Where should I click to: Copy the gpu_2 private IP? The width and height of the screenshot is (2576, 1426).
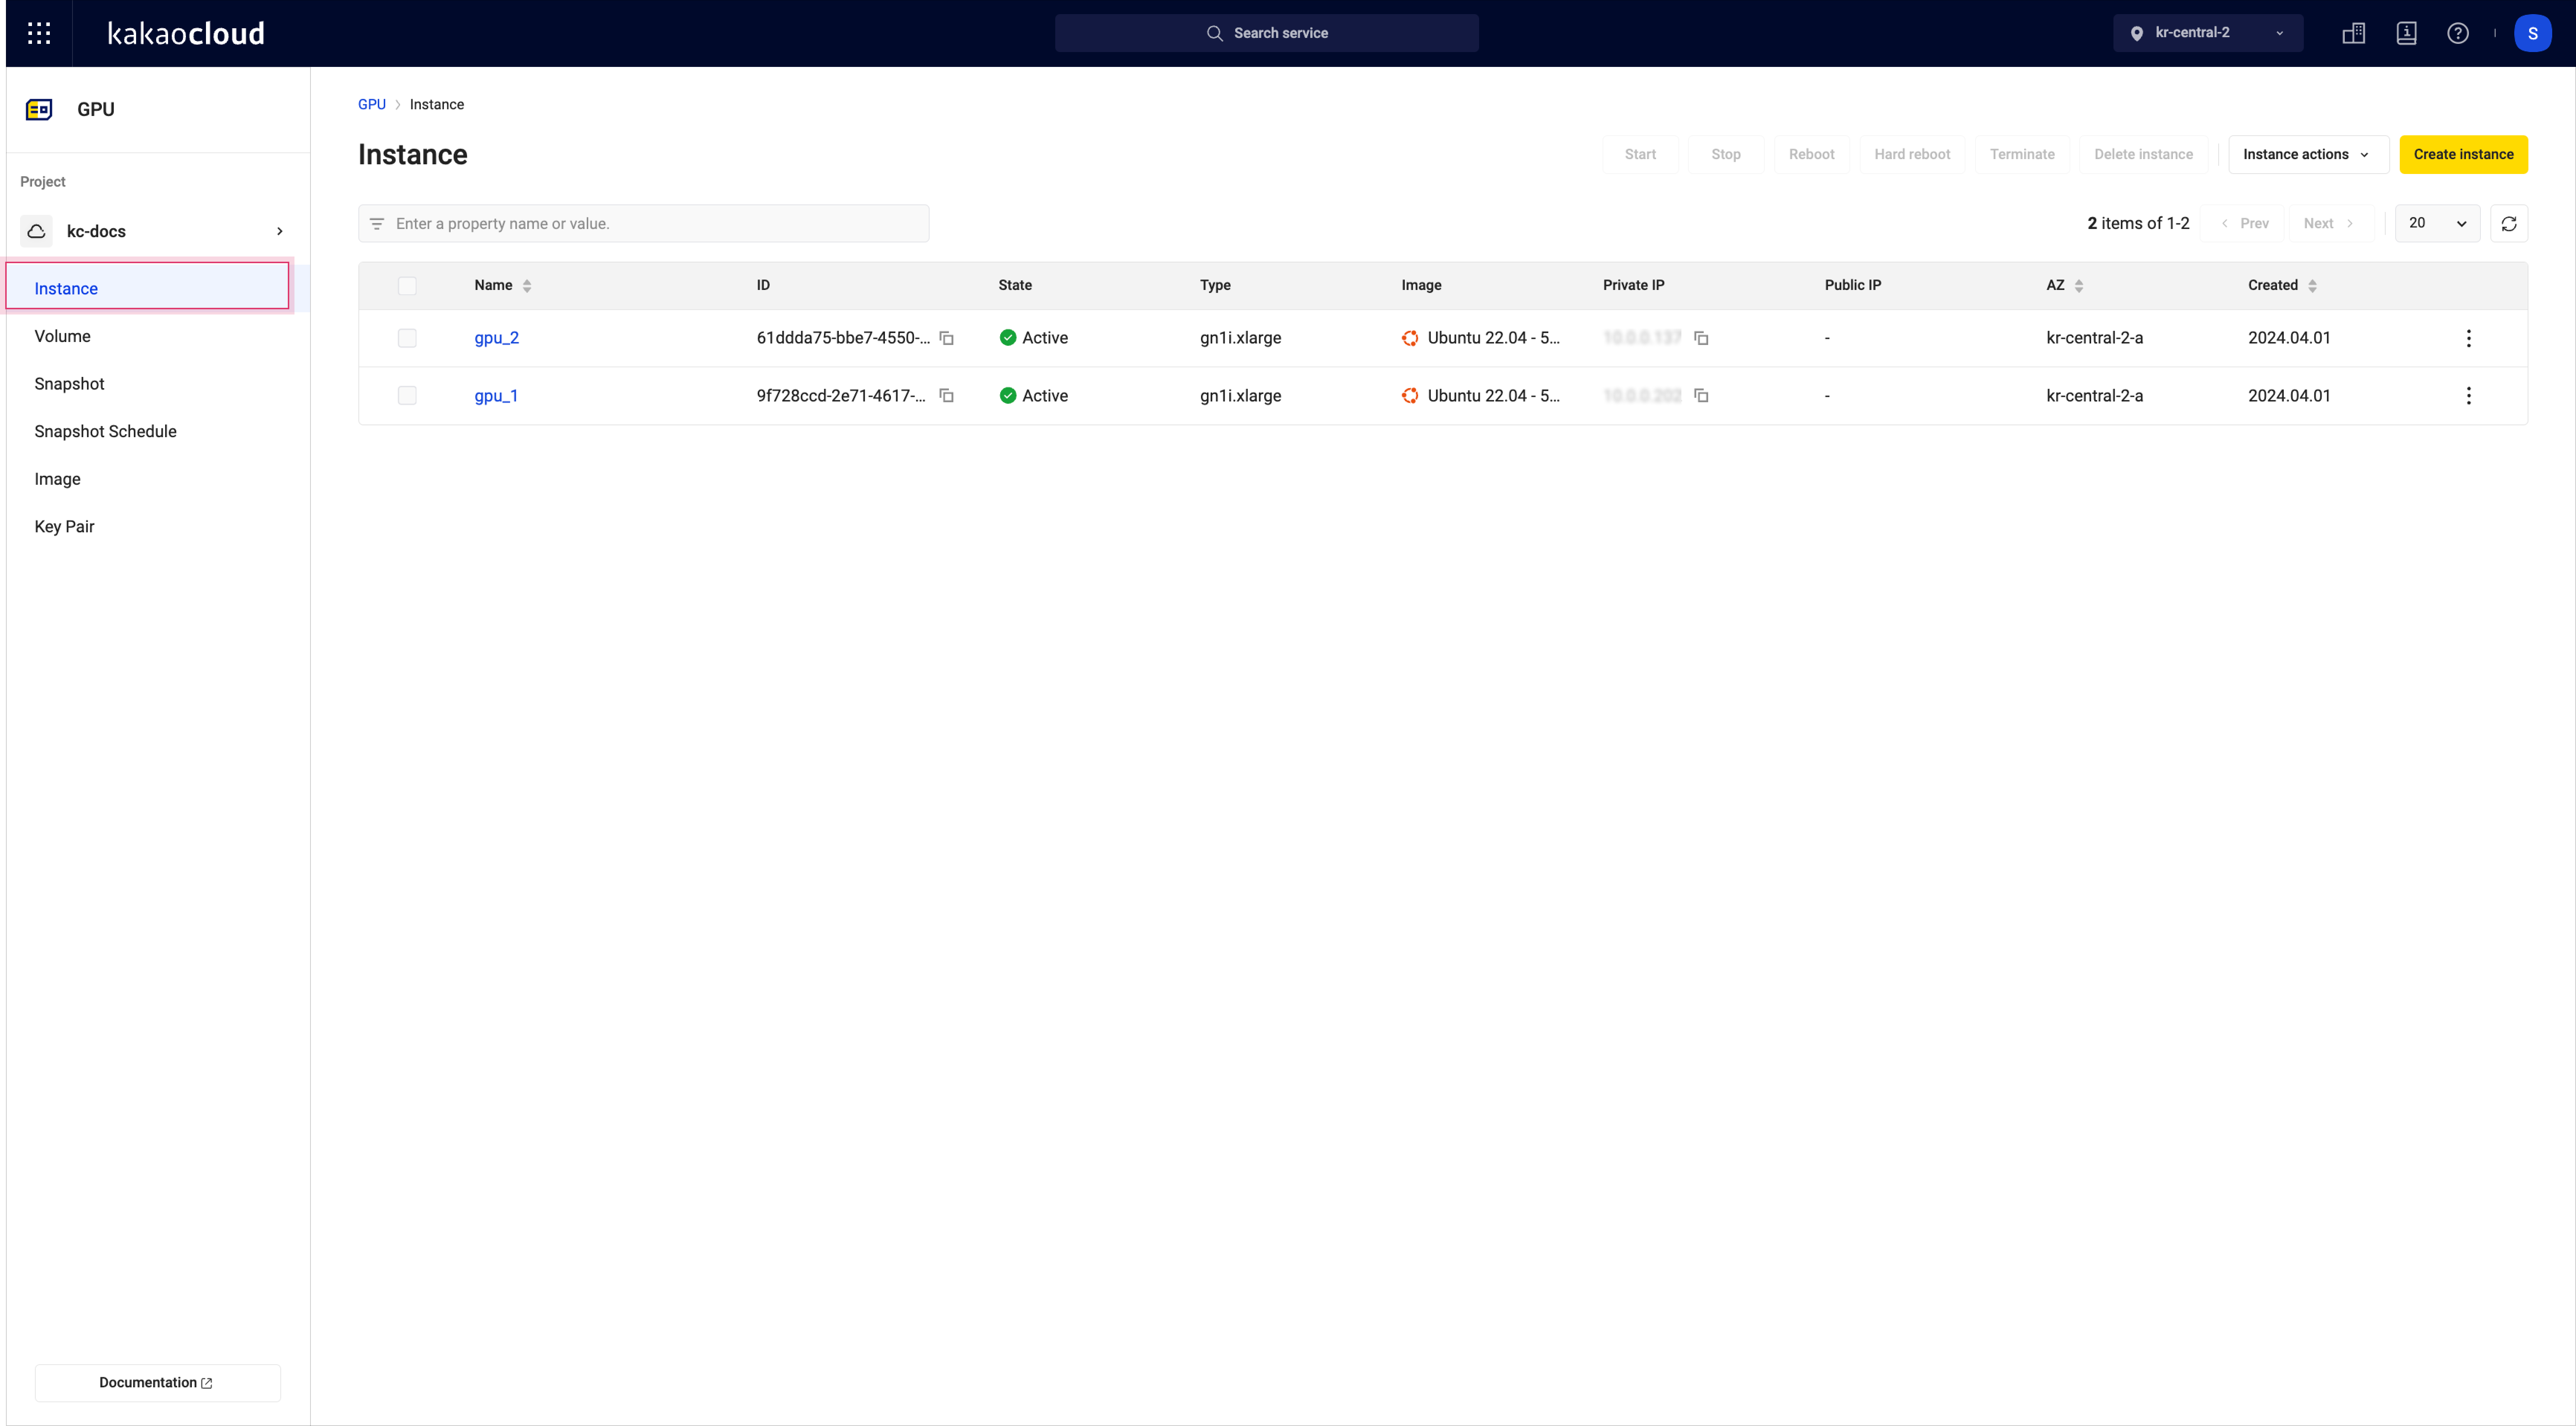tap(1701, 338)
